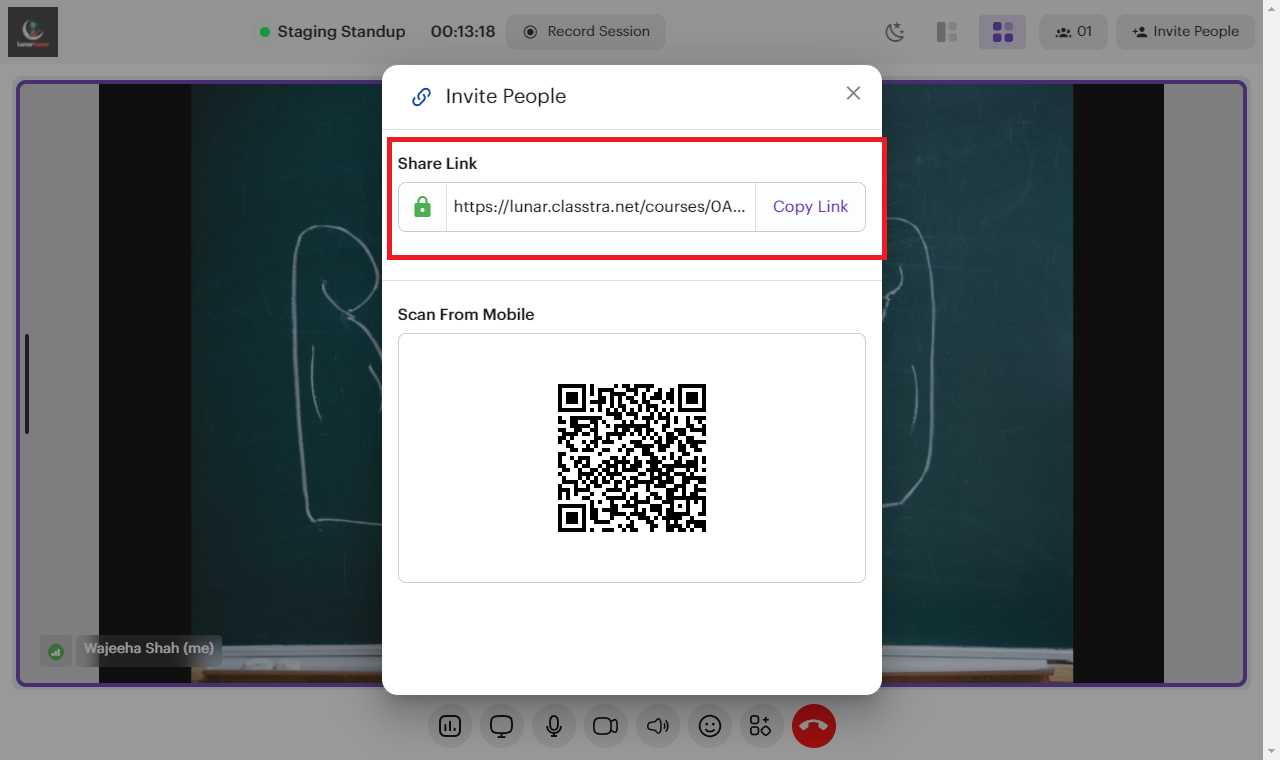This screenshot has width=1280, height=760.
Task: Close the Invite People dialog
Action: pyautogui.click(x=853, y=93)
